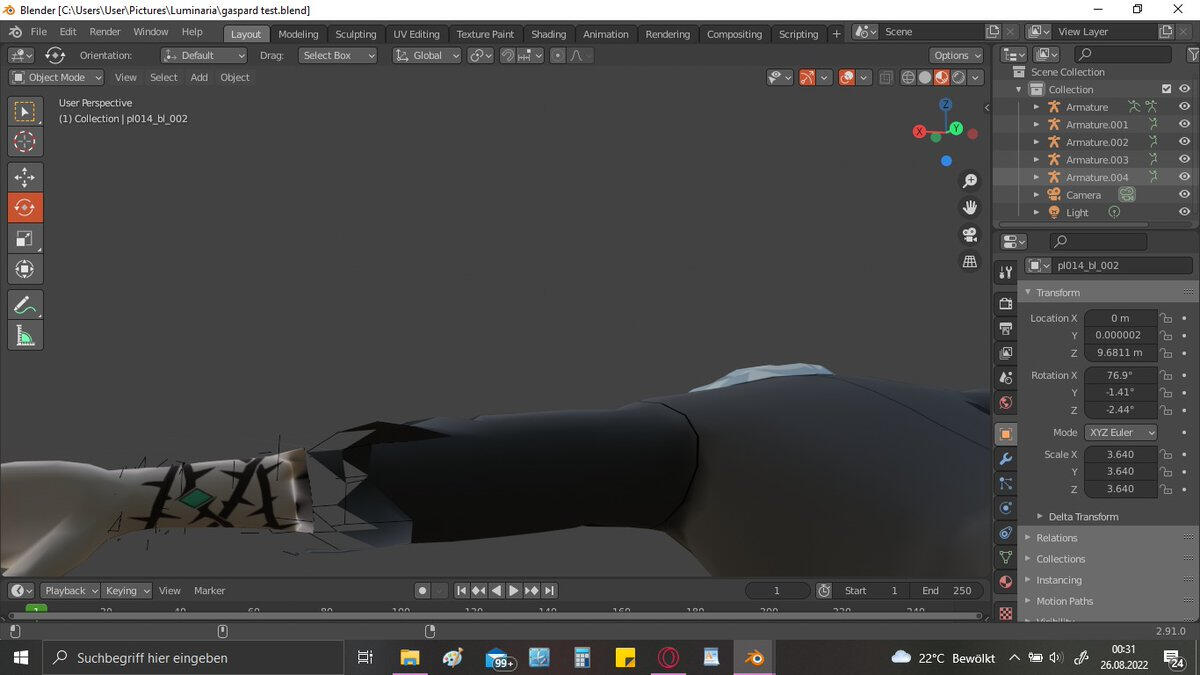Open the XYZ Euler rotation mode dropdown

coord(1120,432)
